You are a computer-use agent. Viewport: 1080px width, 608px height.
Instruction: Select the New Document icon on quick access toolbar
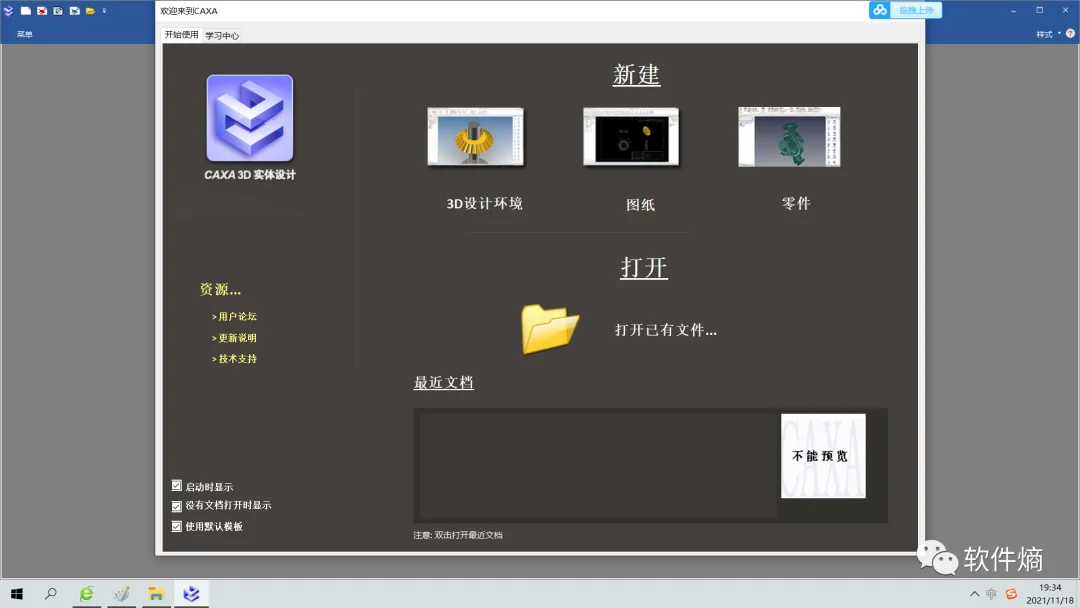(25, 10)
